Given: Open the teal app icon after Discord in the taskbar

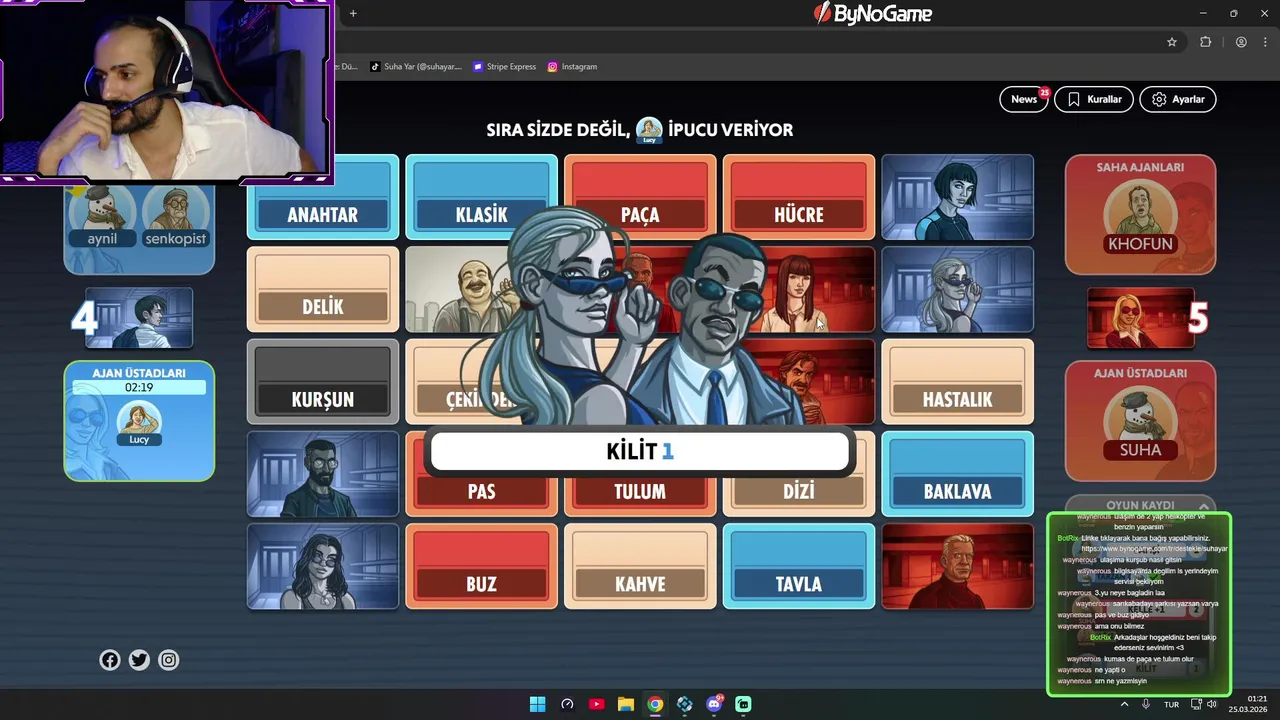Looking at the screenshot, I should tap(743, 704).
